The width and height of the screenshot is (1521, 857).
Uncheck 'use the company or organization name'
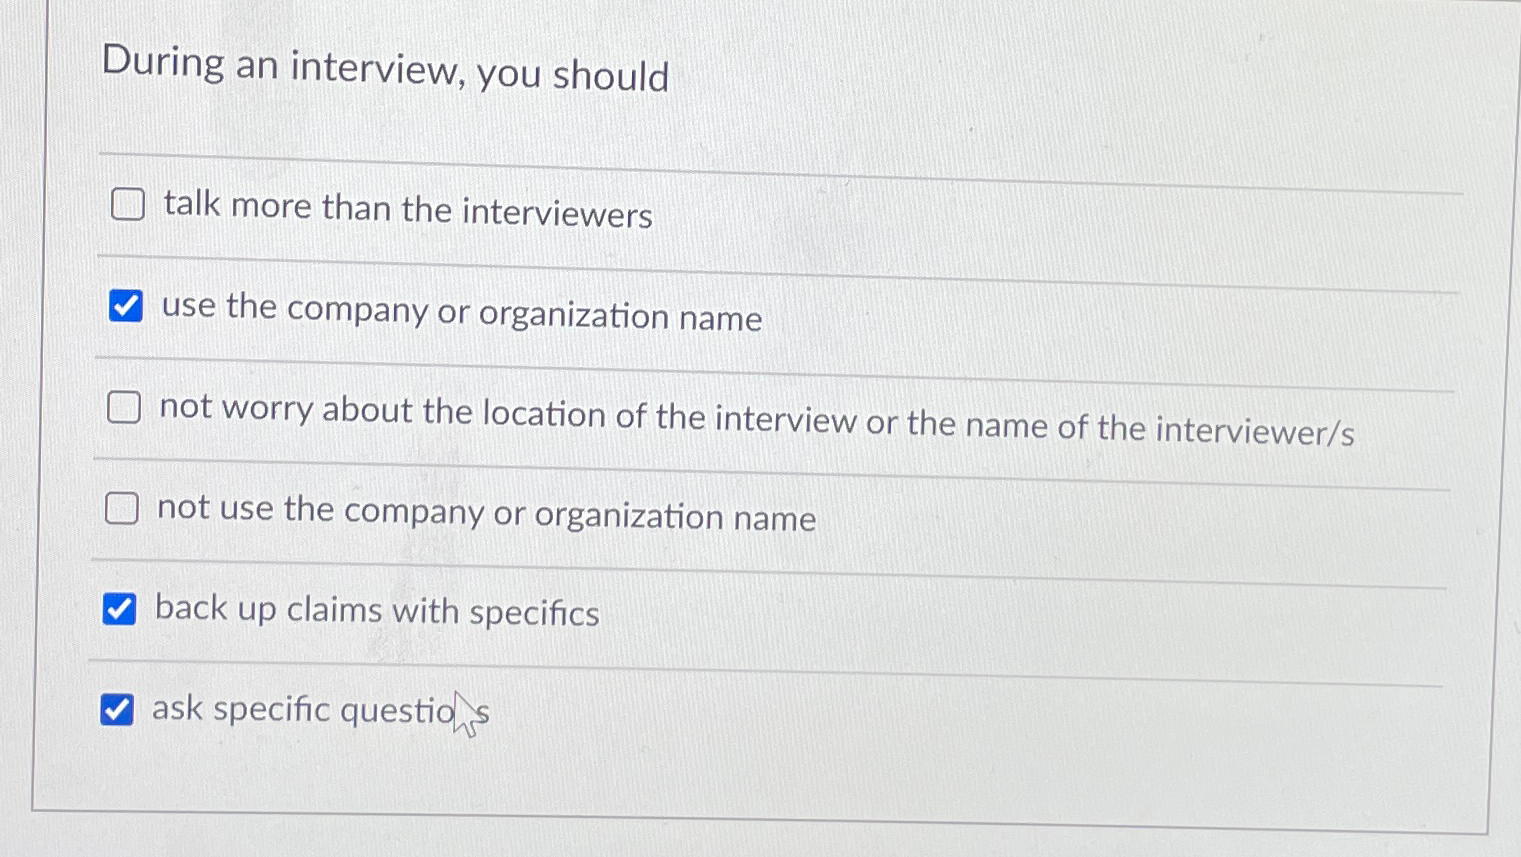click(124, 307)
